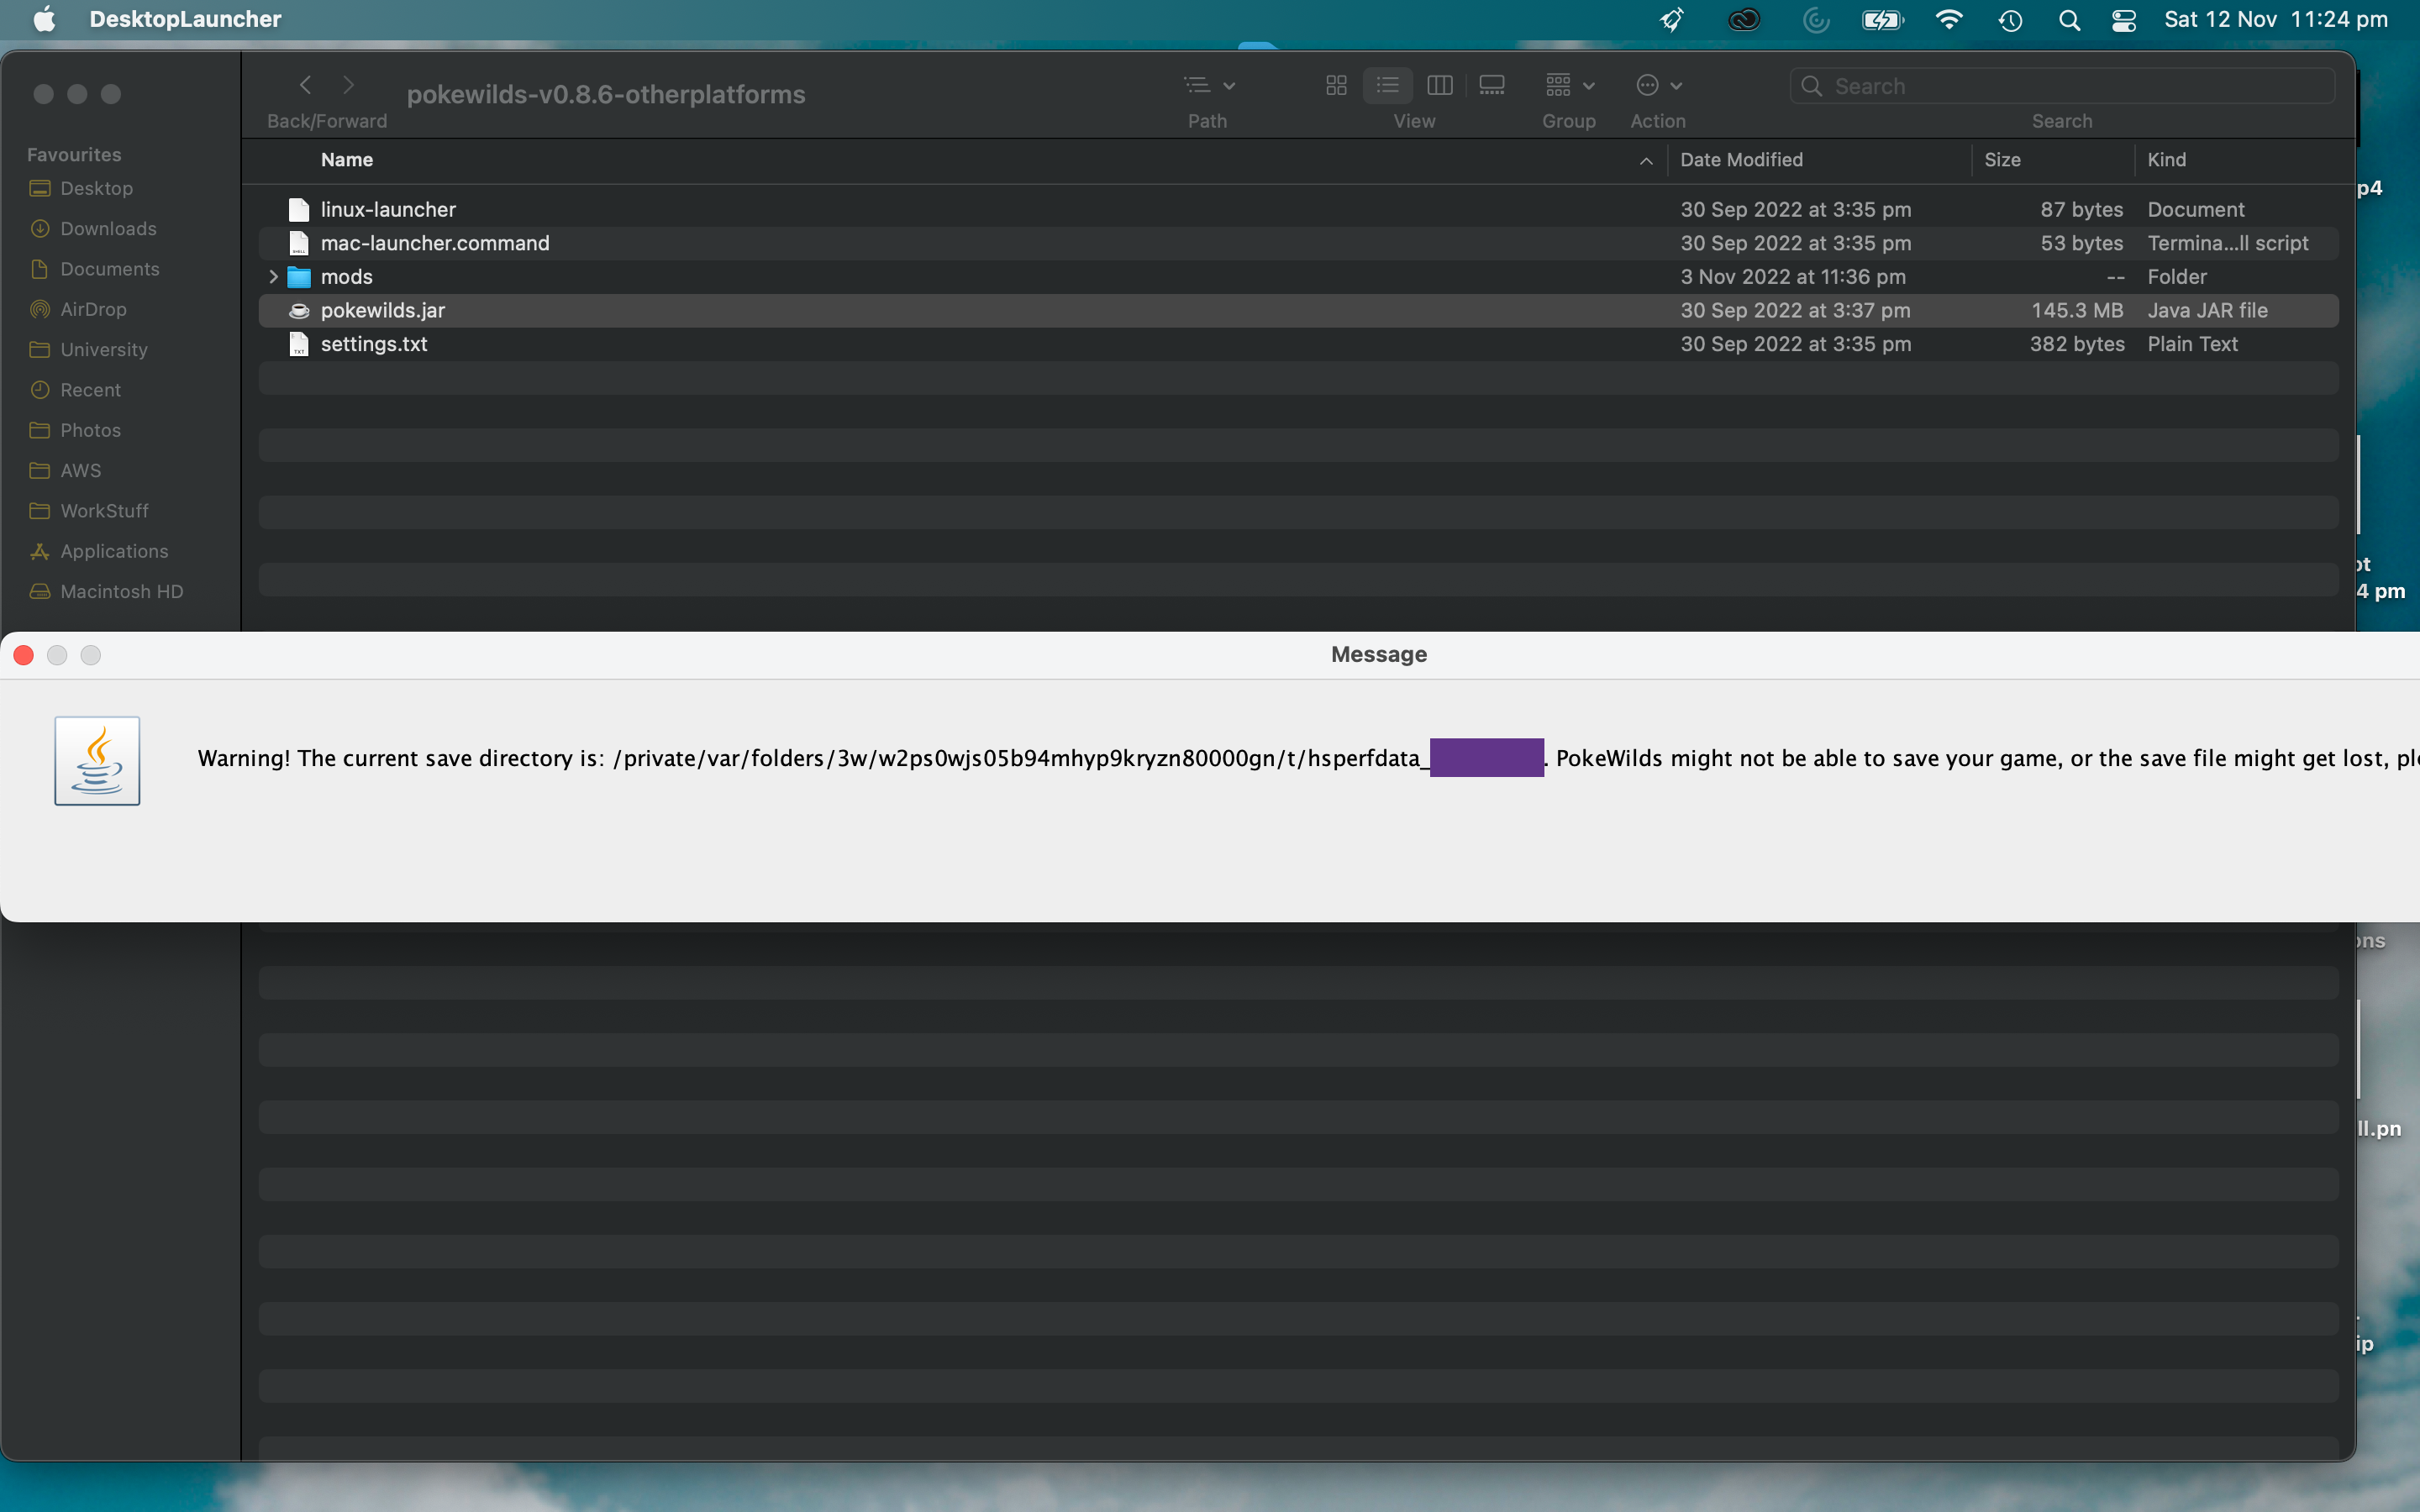
Task: Open Spotlight search from menu bar
Action: (2070, 19)
